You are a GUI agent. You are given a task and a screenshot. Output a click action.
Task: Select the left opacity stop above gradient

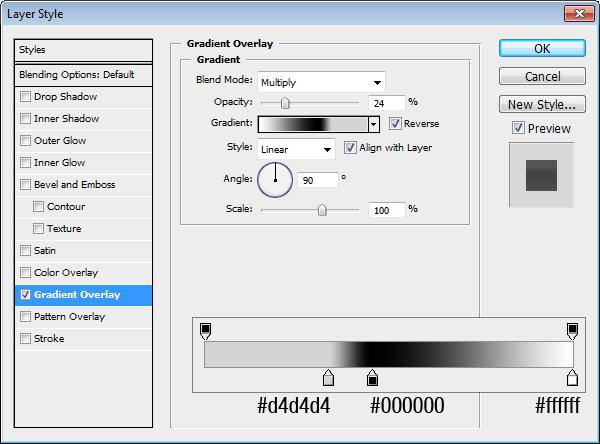(205, 331)
